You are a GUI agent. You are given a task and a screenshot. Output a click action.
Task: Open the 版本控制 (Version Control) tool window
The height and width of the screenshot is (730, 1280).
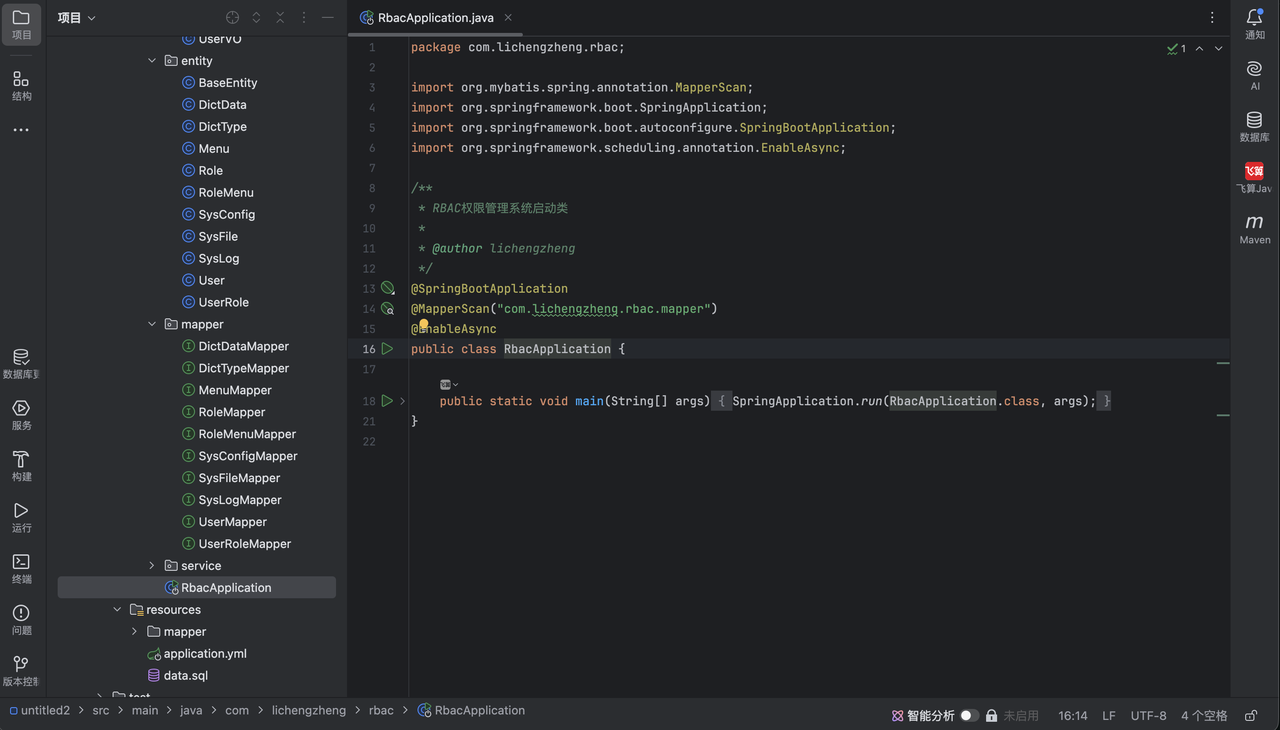click(x=21, y=671)
